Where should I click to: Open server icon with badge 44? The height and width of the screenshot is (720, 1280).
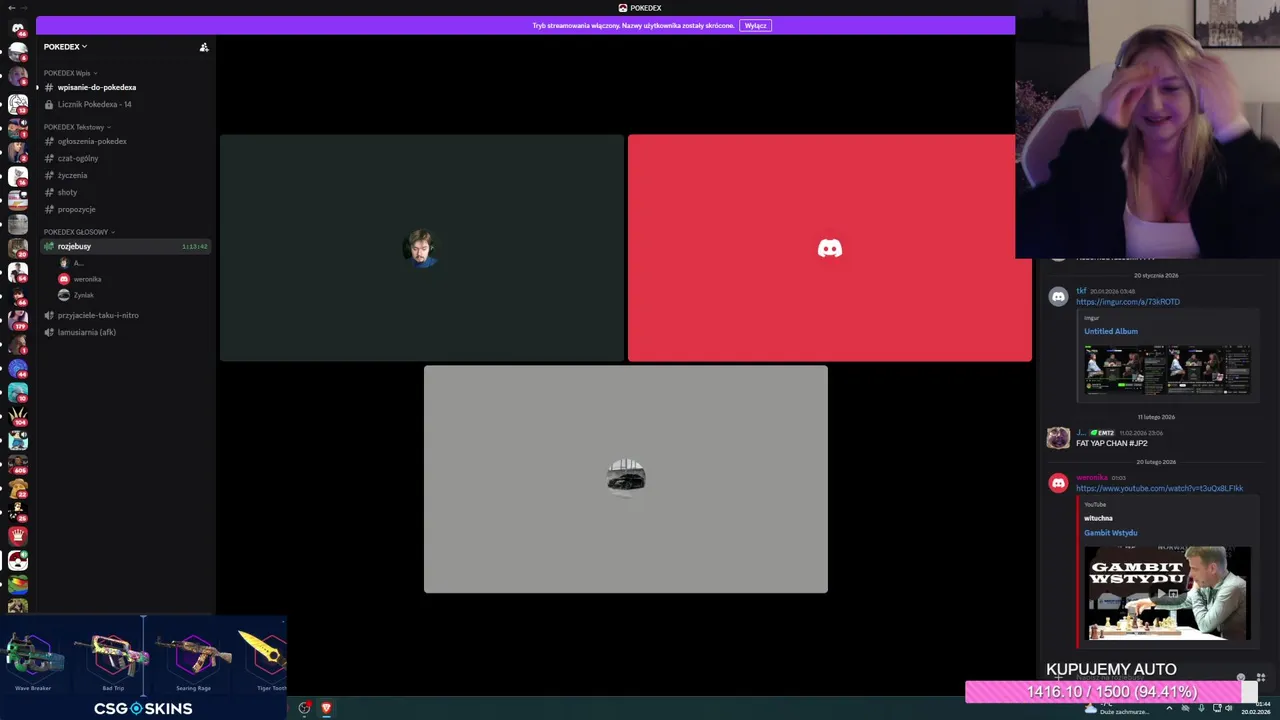18,368
